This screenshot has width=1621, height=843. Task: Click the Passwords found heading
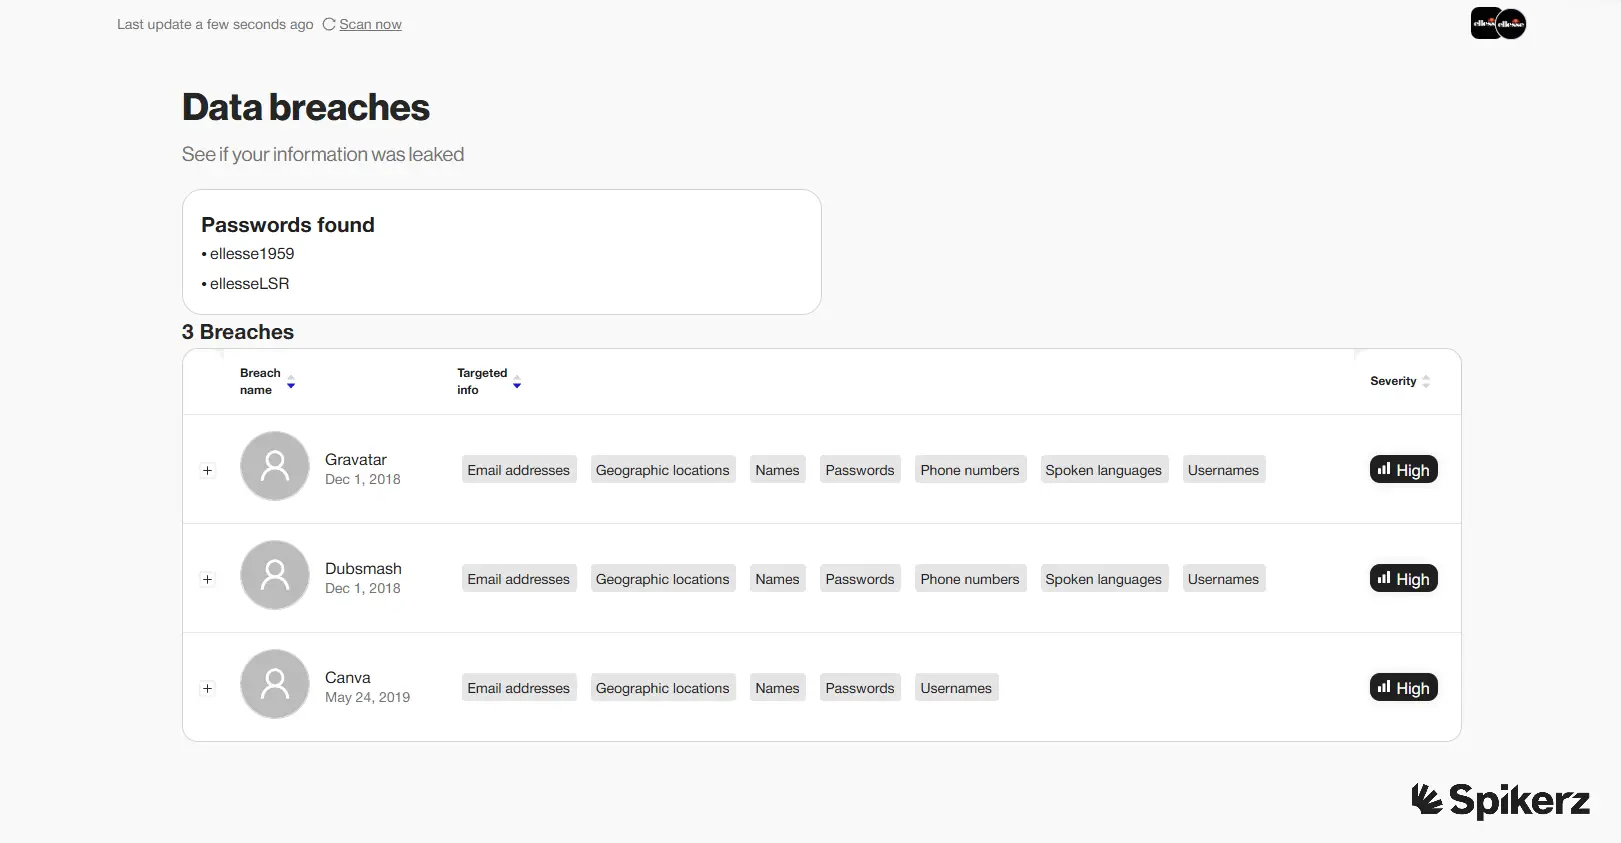point(288,225)
